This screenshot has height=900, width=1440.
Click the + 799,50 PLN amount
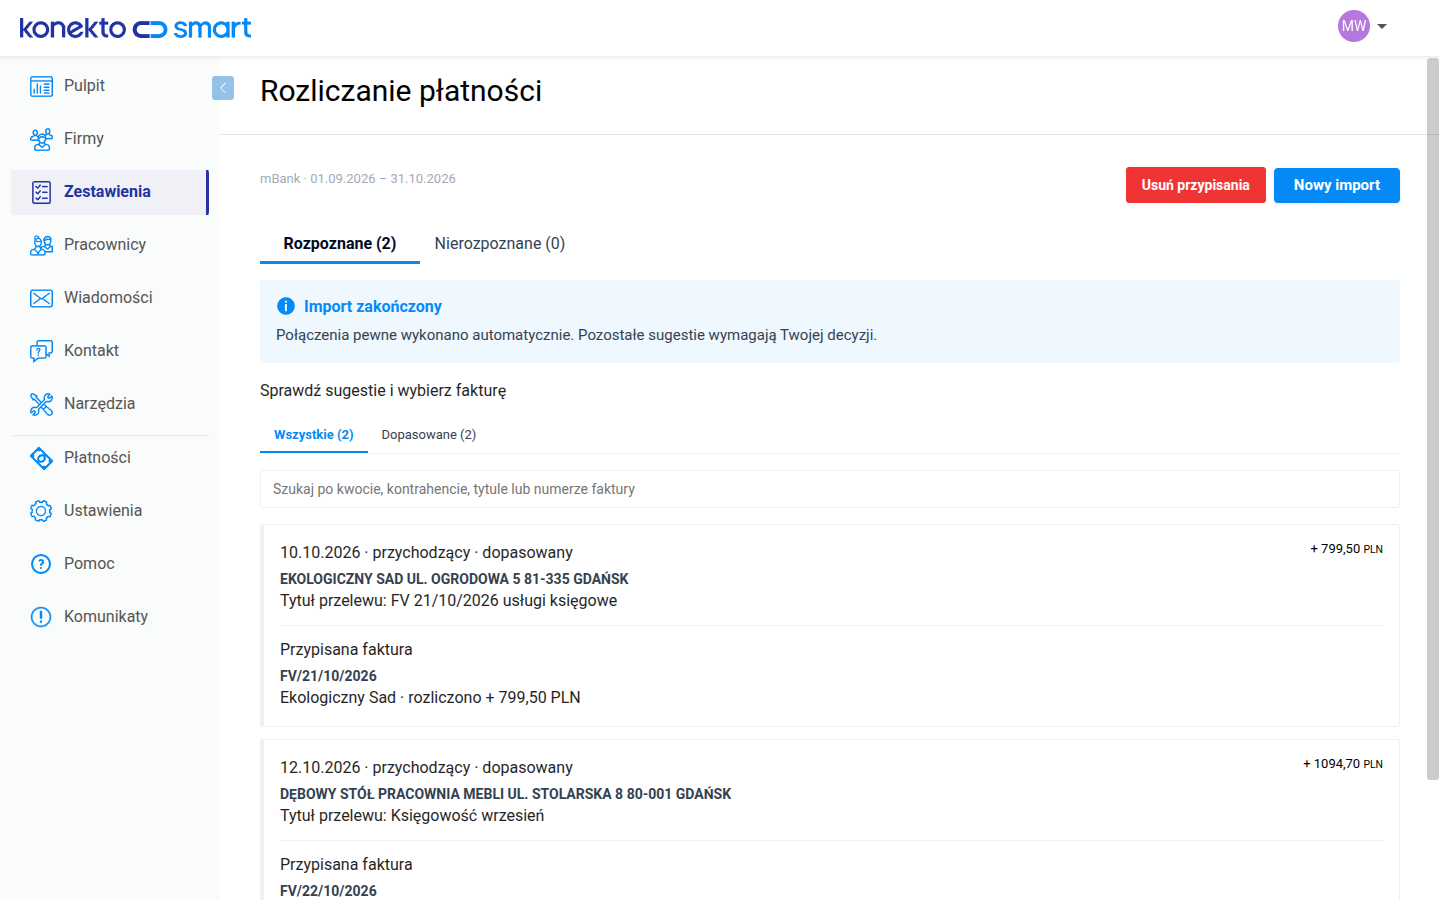[1347, 549]
